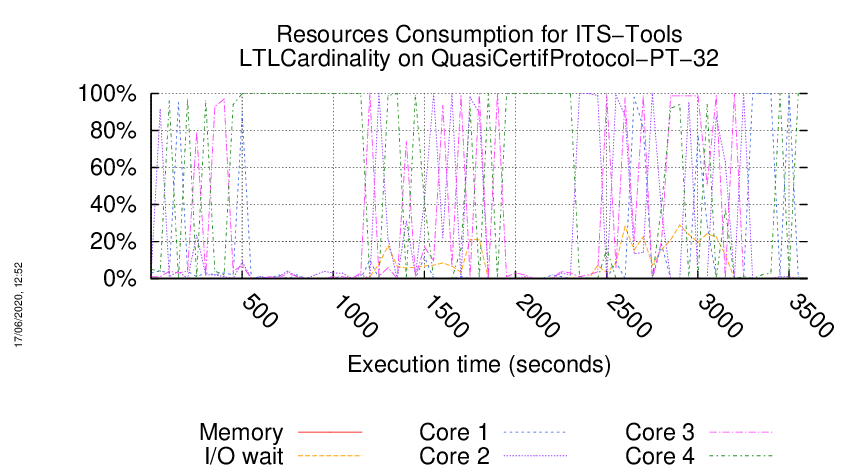Screen dimensions: 850x475
Task: Click the 60% y-axis label
Action: click(x=113, y=168)
